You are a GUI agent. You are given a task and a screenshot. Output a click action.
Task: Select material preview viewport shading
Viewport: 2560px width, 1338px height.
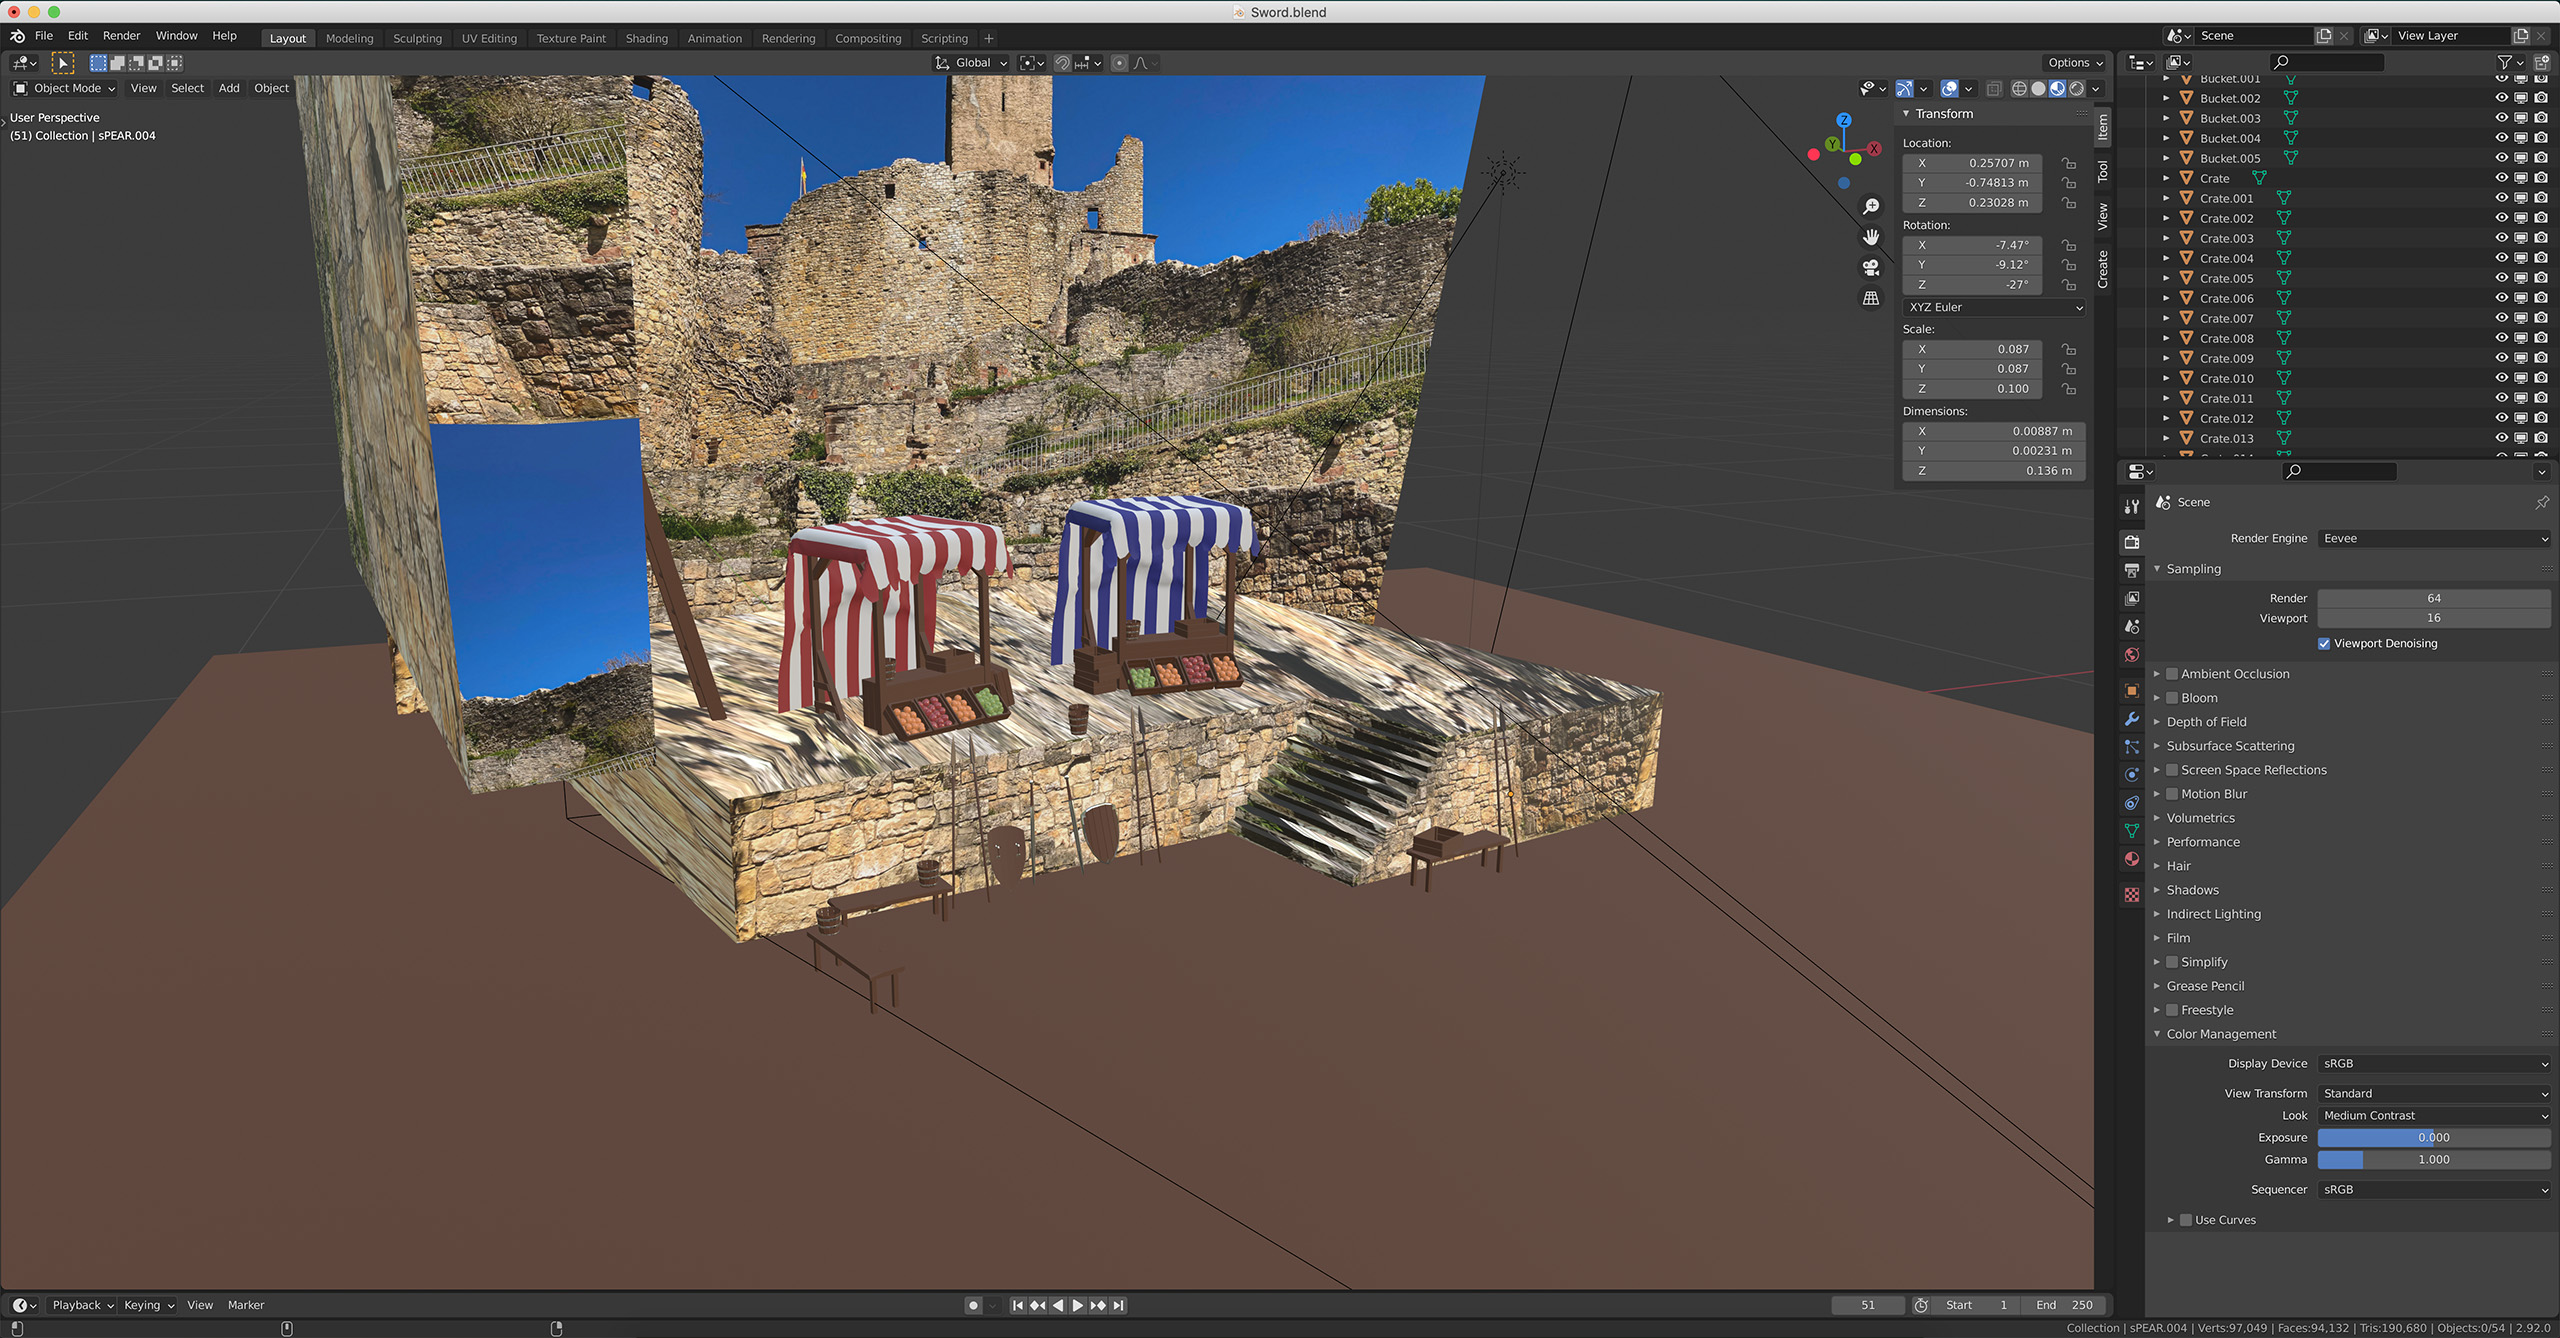pos(2057,89)
